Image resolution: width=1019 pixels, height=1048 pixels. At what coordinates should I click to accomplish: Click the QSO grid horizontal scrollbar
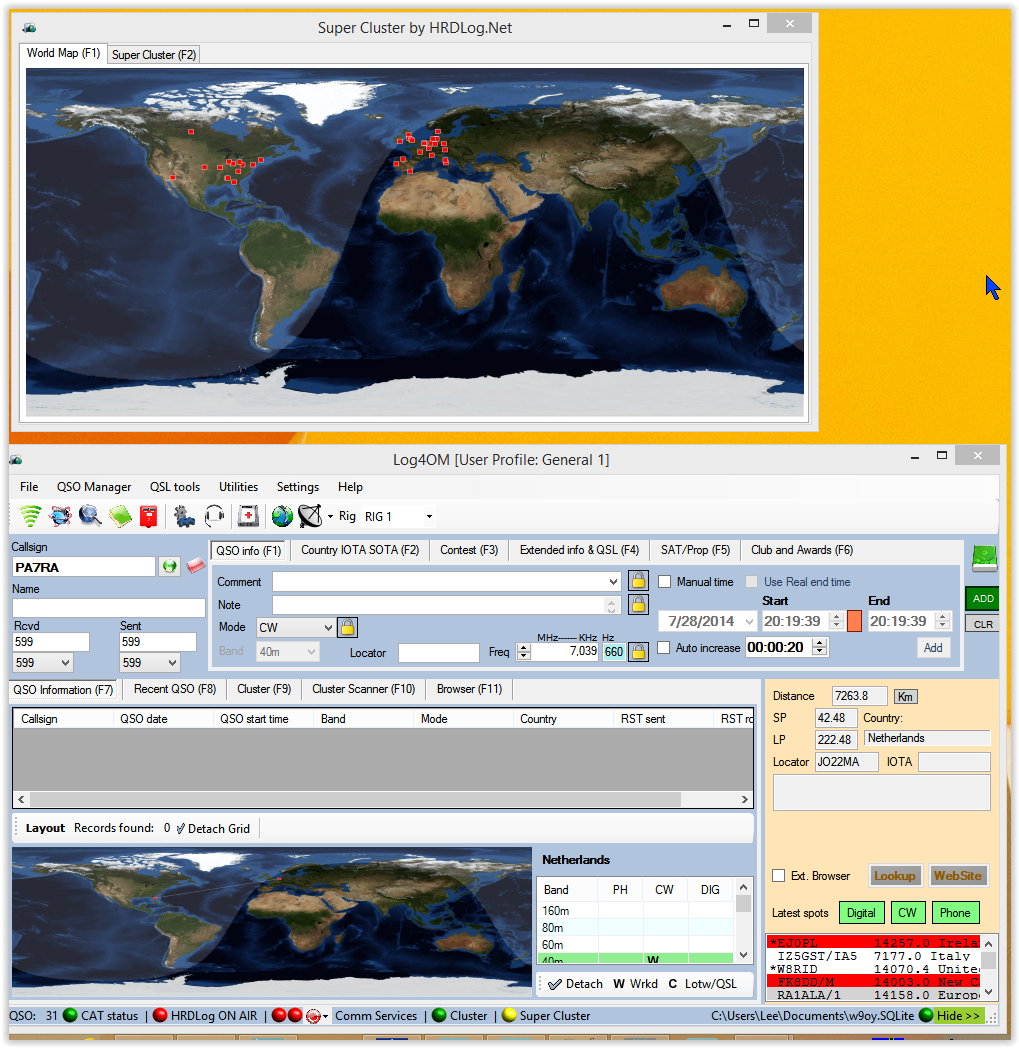383,799
